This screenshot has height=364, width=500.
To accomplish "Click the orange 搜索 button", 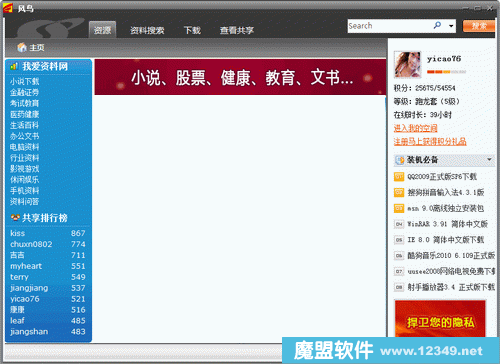I will 479,26.
